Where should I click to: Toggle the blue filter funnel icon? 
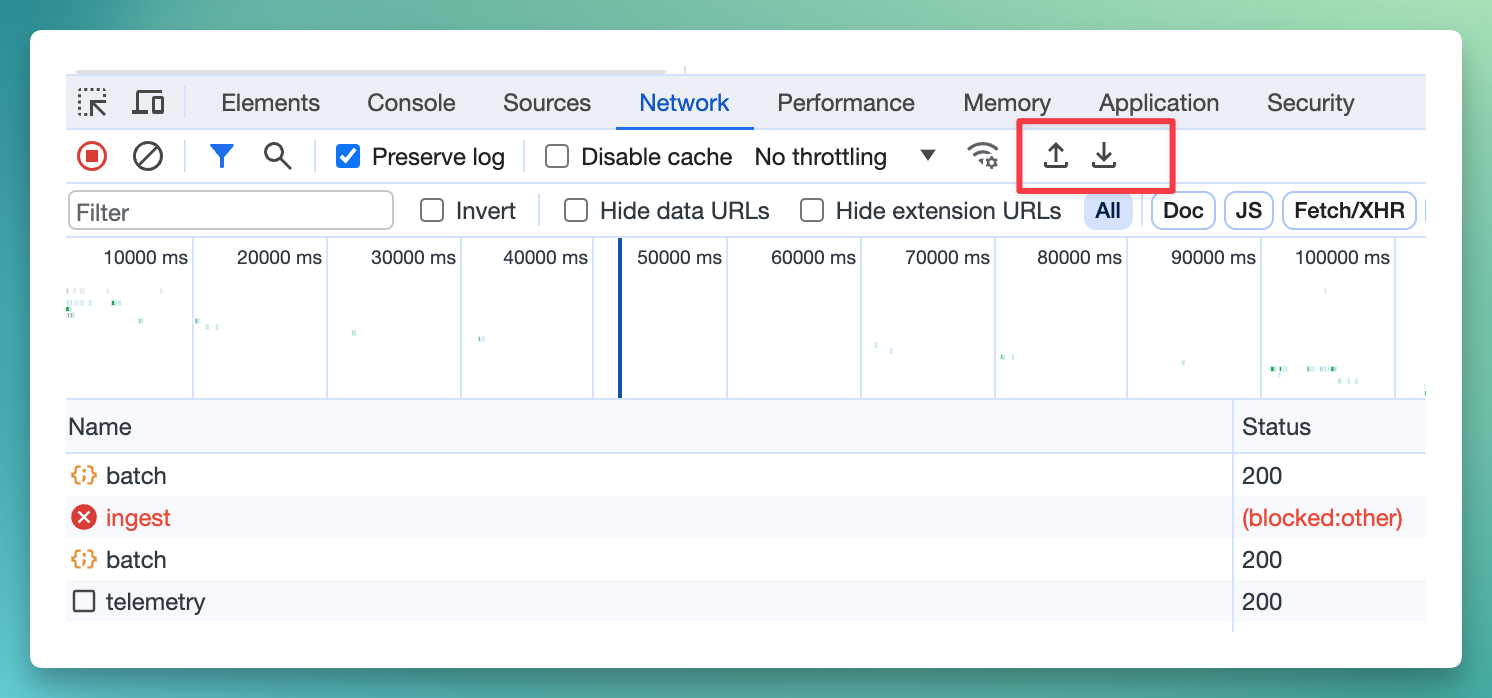click(221, 156)
